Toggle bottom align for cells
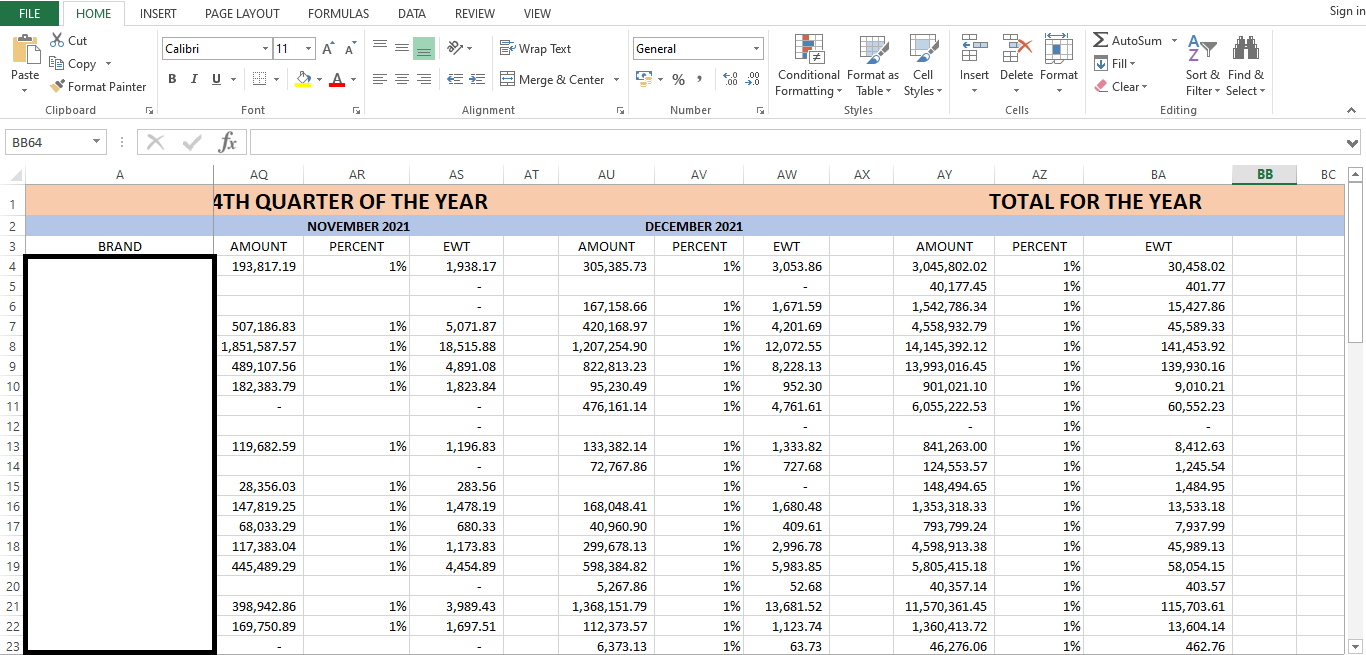The image size is (1366, 655). [424, 47]
